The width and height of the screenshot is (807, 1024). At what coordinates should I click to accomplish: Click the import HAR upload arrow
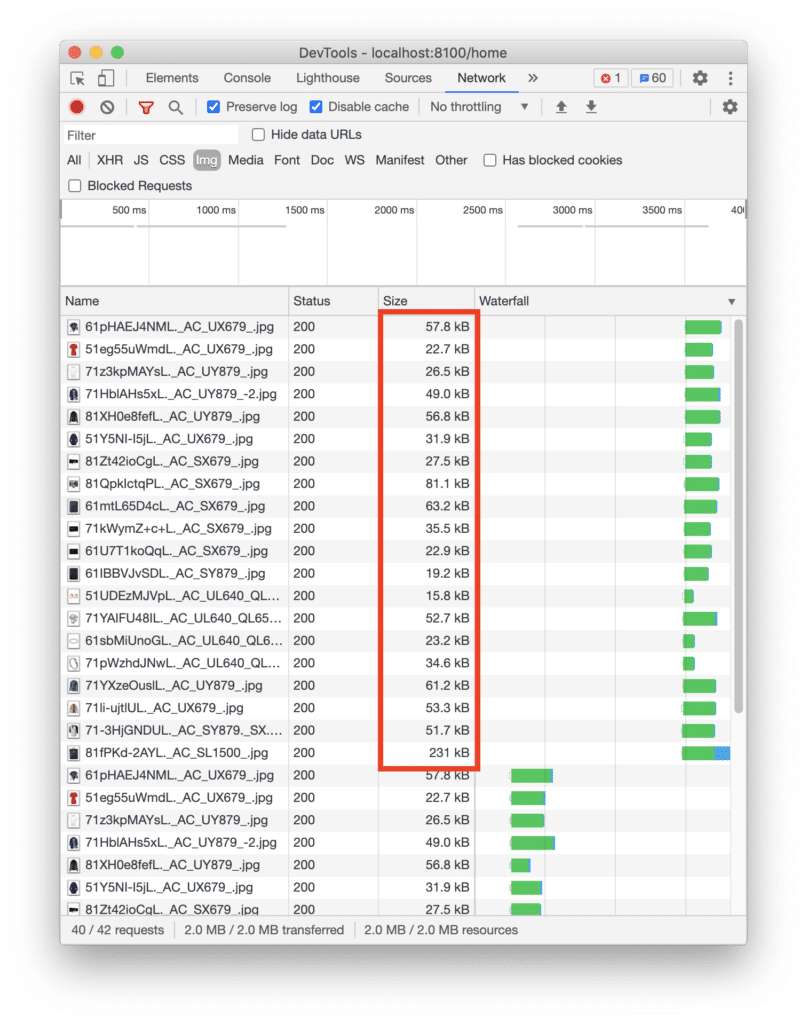[x=561, y=107]
